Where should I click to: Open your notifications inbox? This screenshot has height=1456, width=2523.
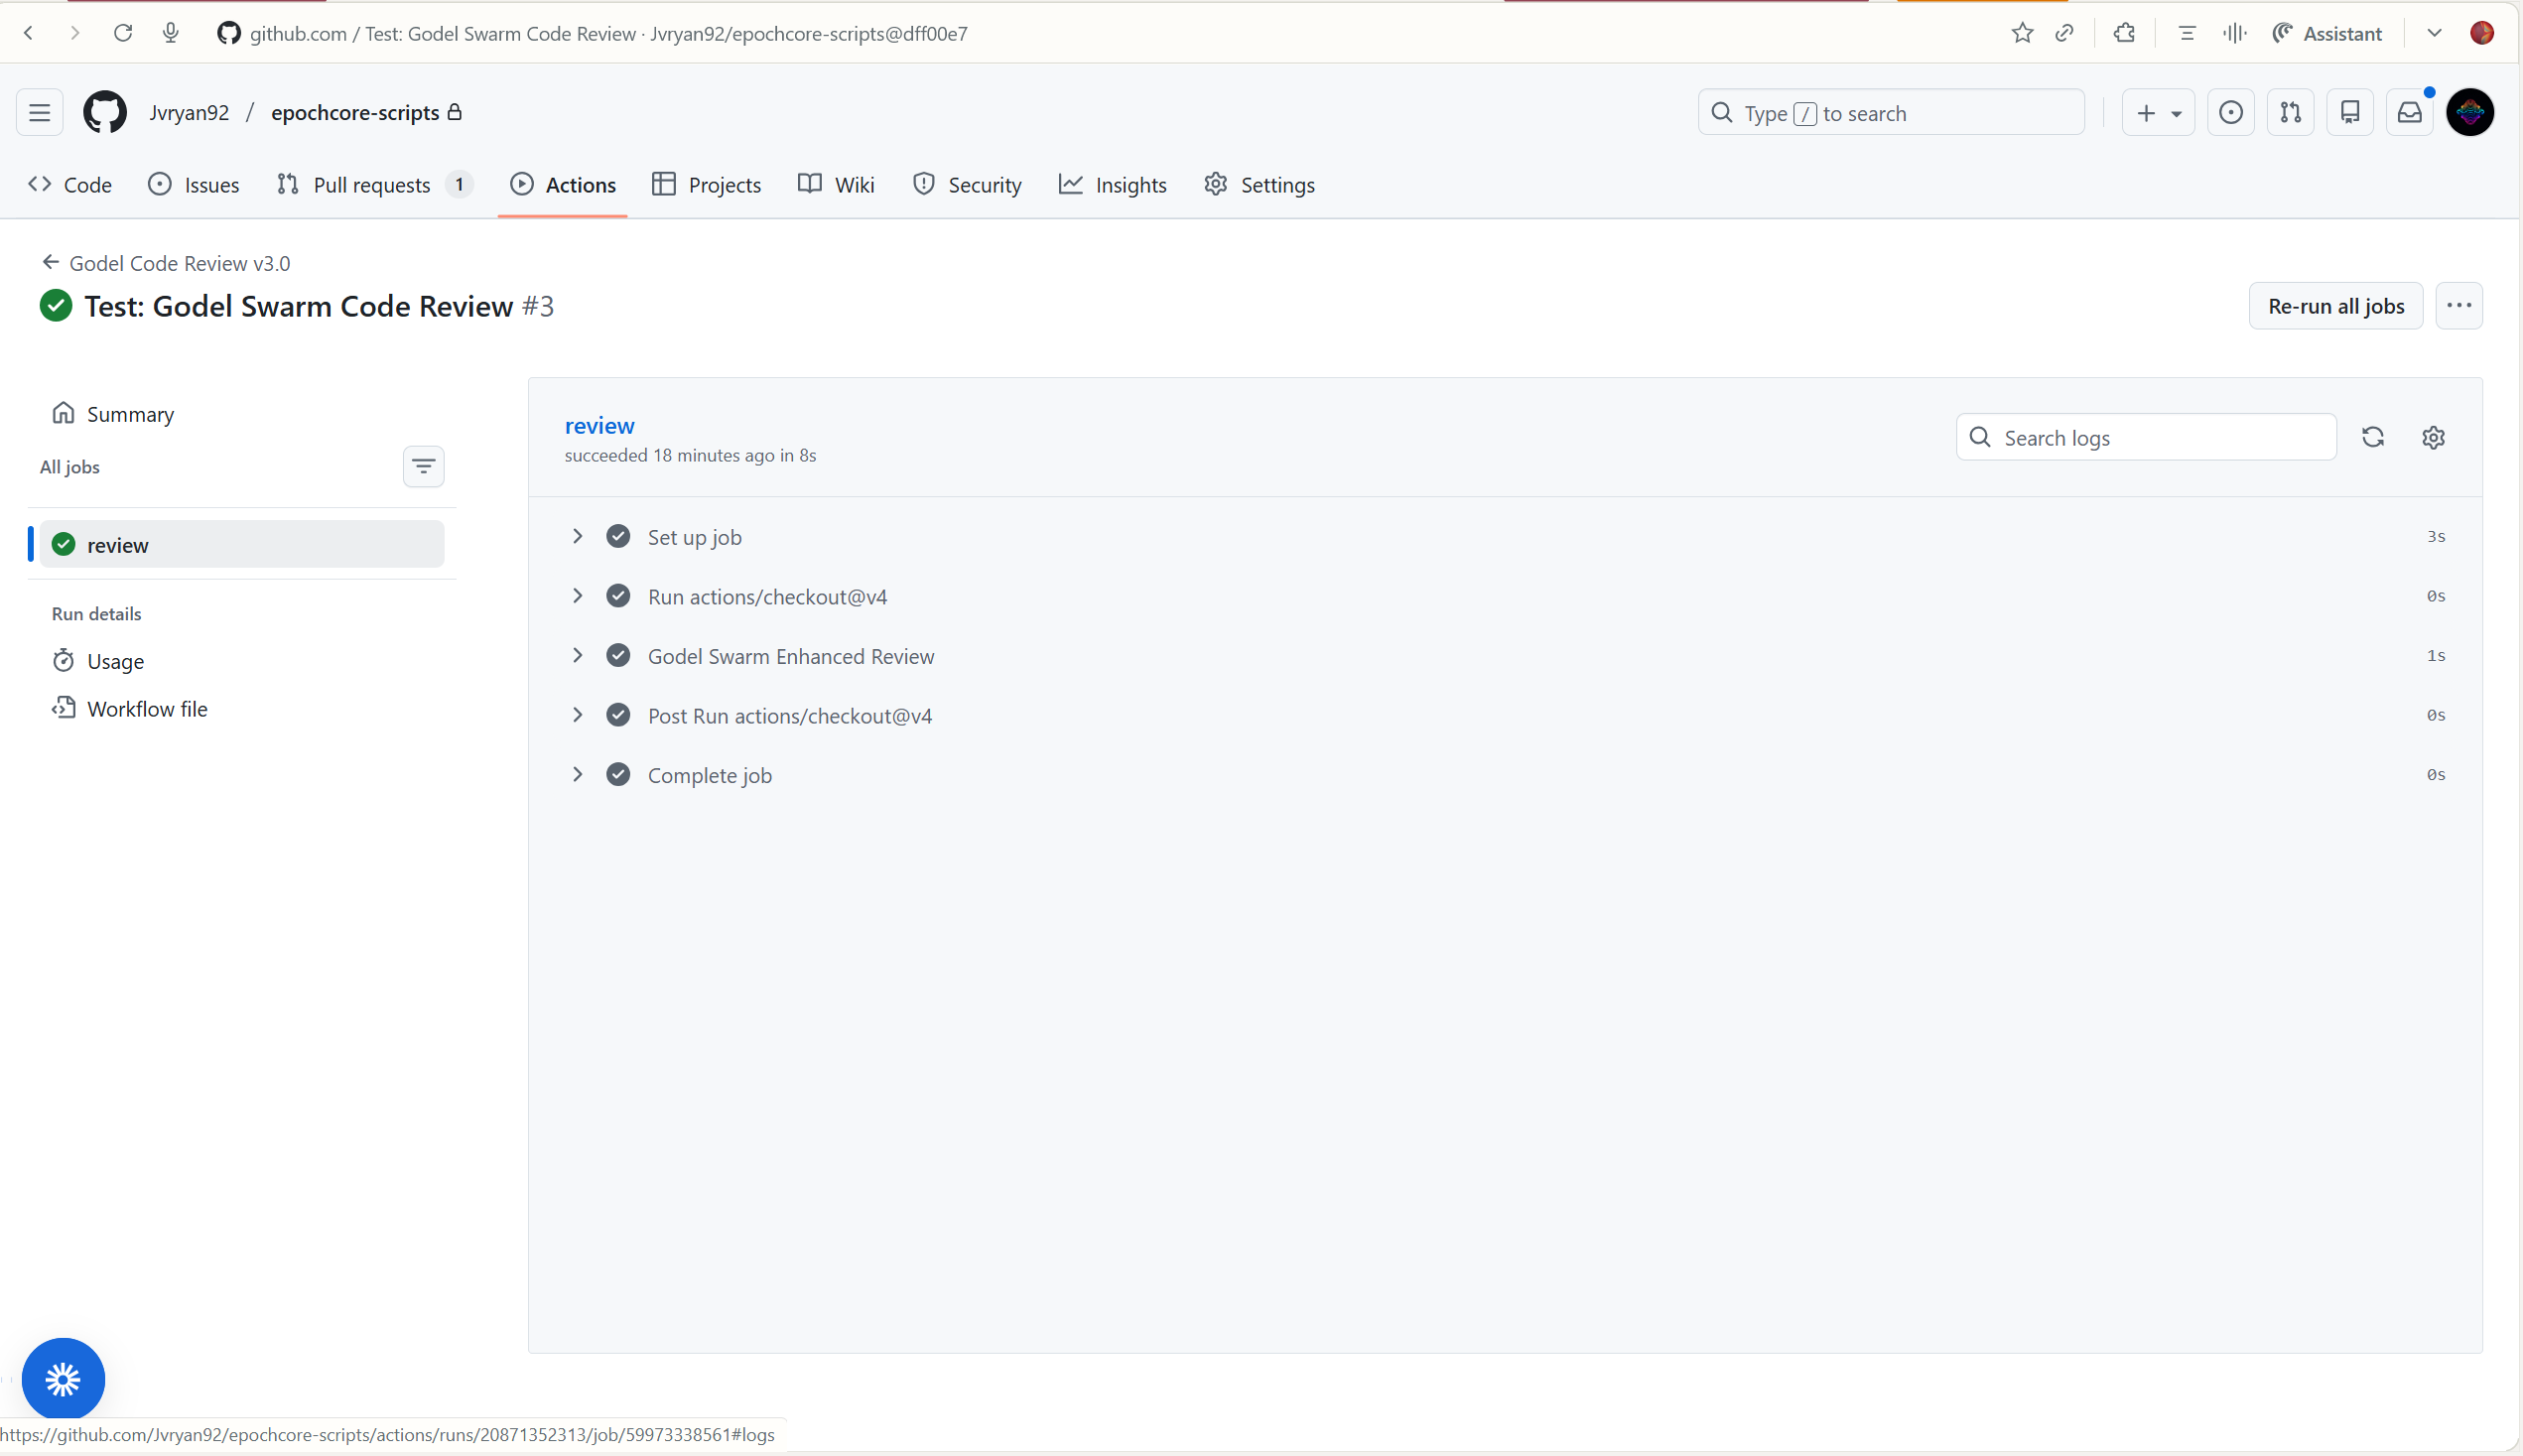(2409, 112)
